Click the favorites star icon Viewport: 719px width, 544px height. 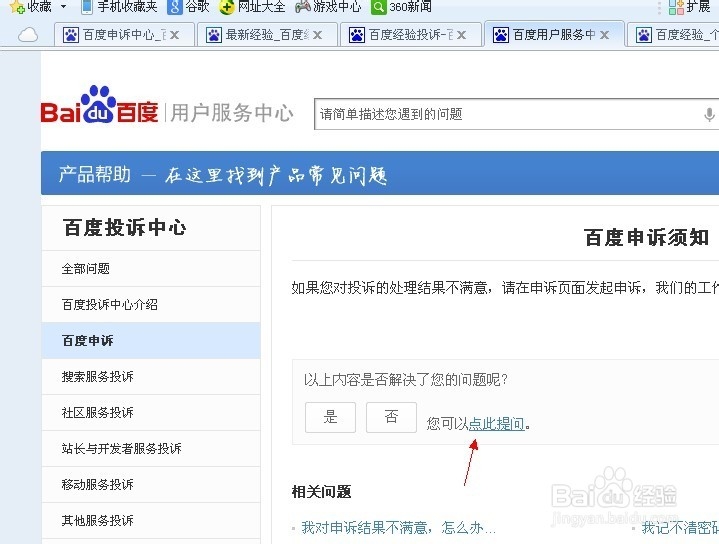pos(17,7)
